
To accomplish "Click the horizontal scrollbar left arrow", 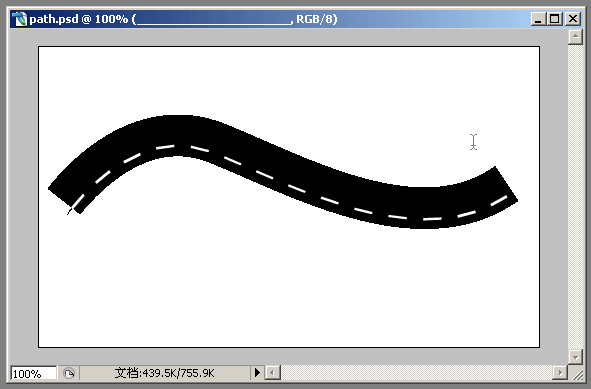I will [x=273, y=373].
